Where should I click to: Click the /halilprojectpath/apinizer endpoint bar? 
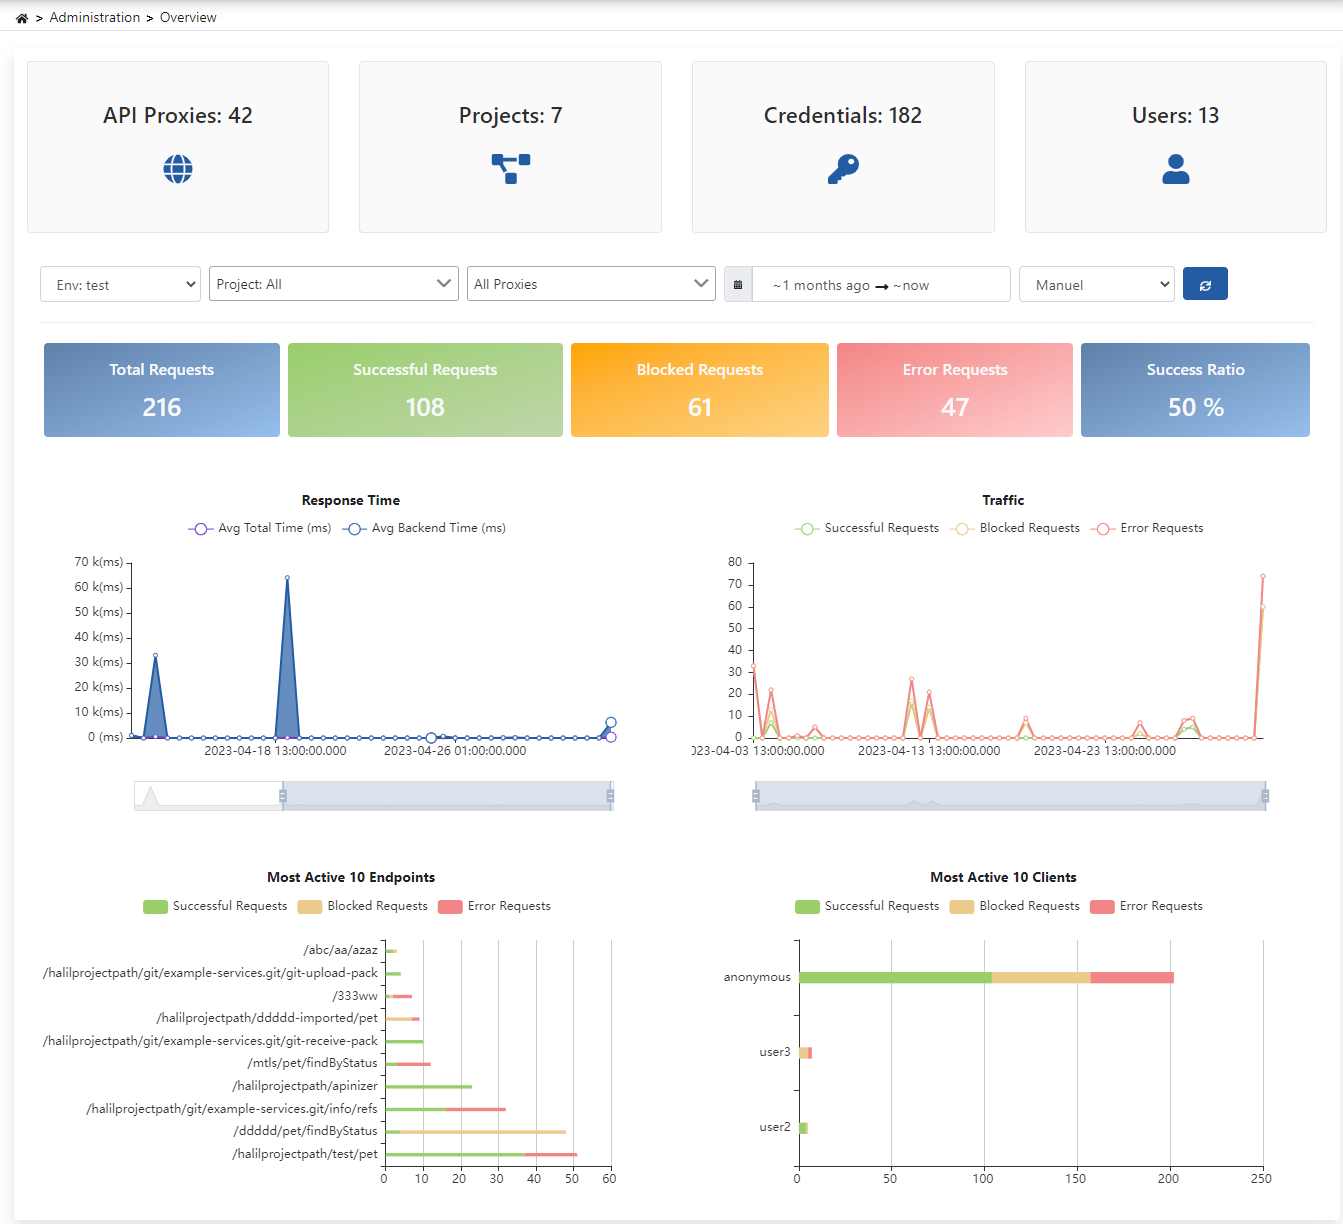[x=429, y=1087]
